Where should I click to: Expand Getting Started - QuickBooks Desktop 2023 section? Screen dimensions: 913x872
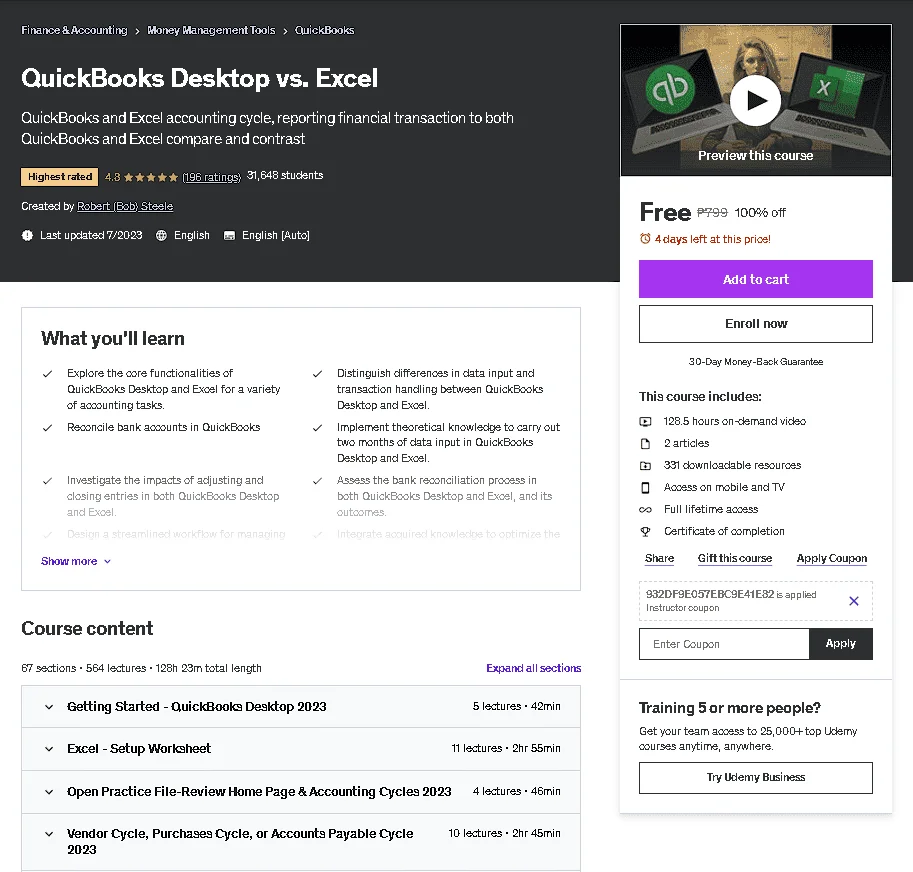(x=301, y=707)
